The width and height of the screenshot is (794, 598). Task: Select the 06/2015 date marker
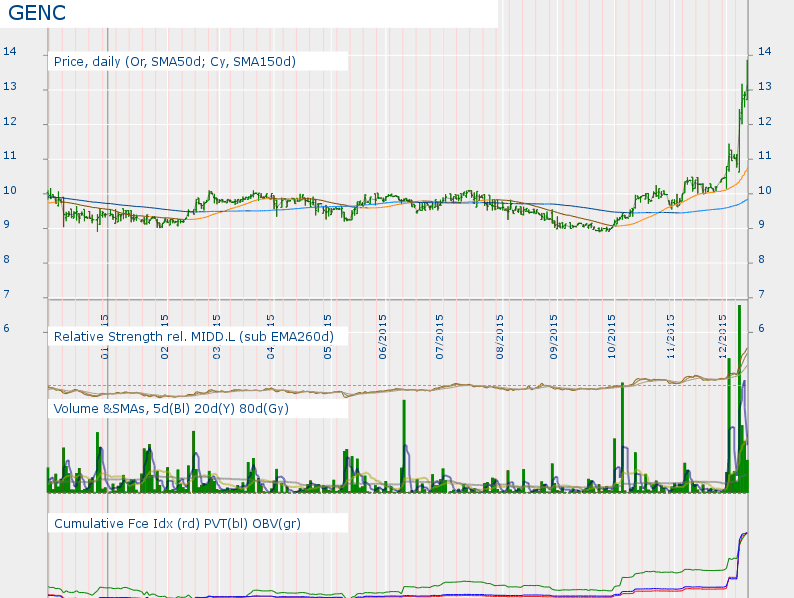coord(384,338)
